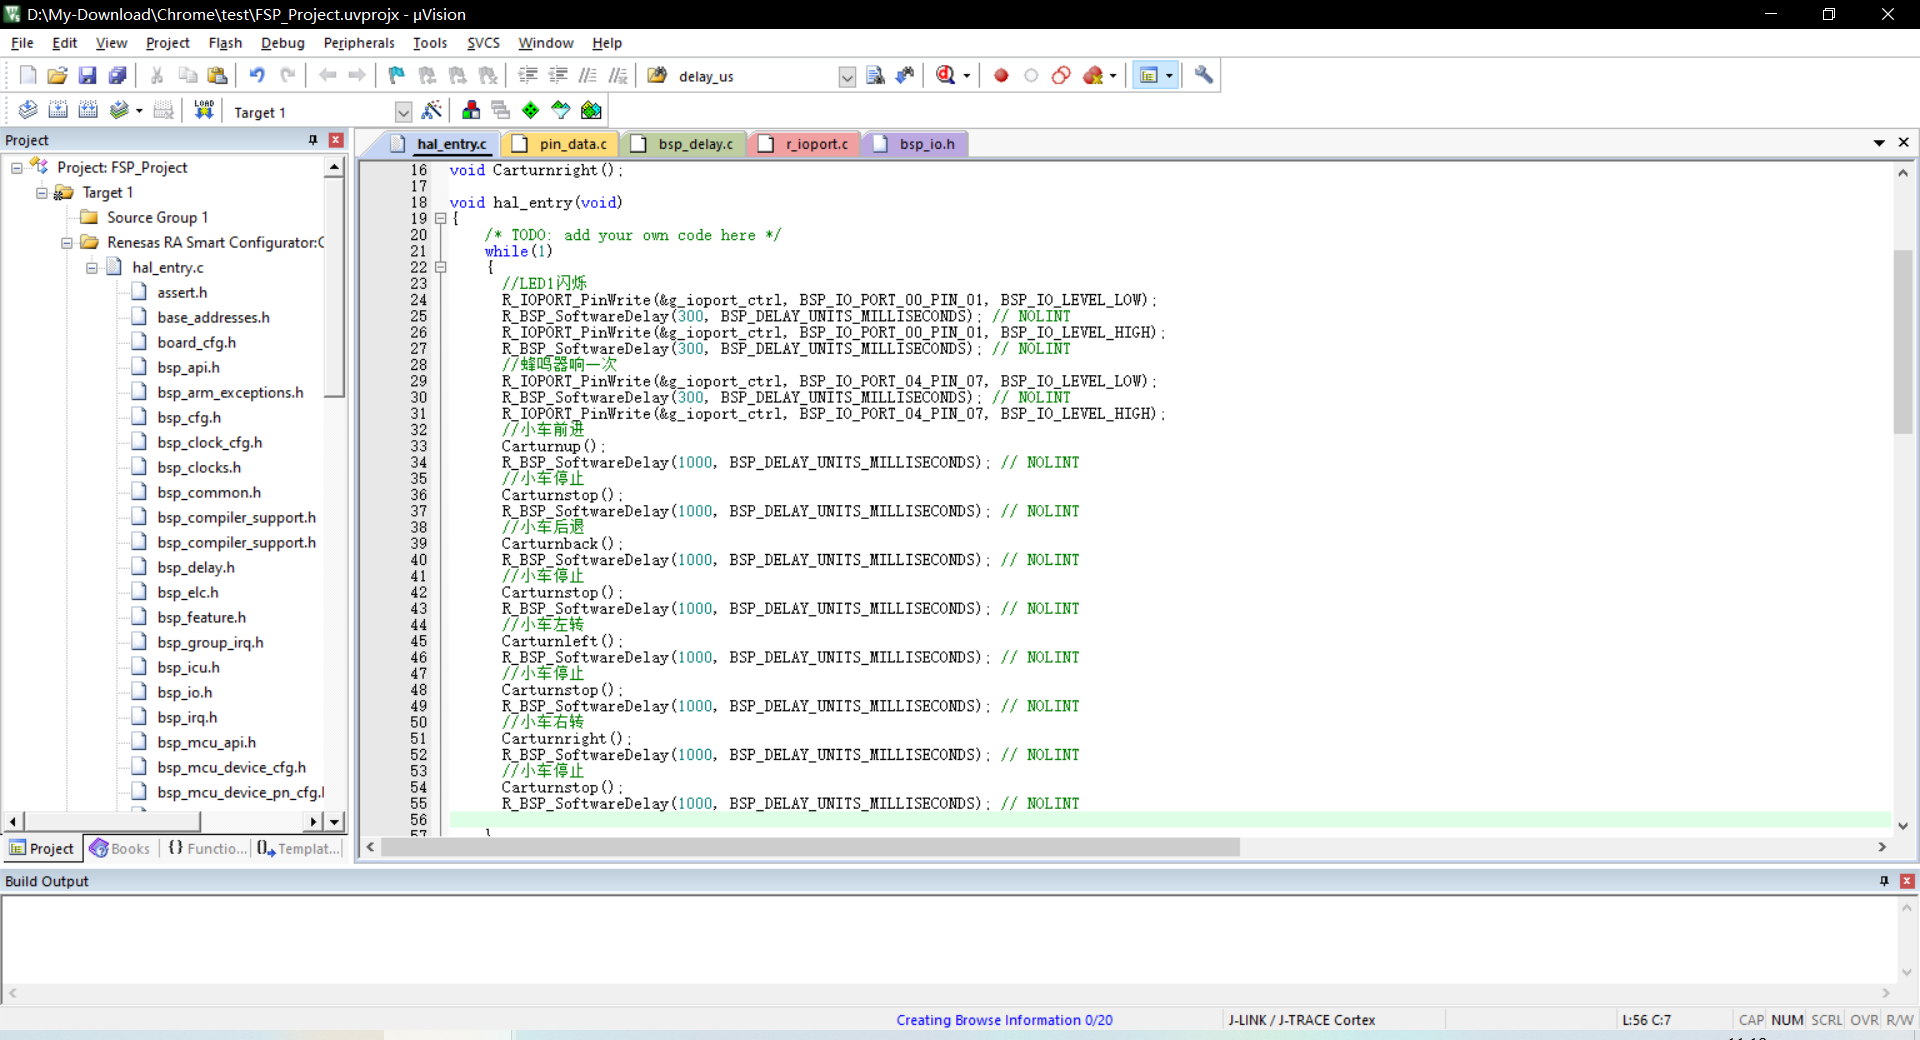This screenshot has width=1920, height=1040.
Task: Switch to the bsp_delay.c tab
Action: point(683,144)
